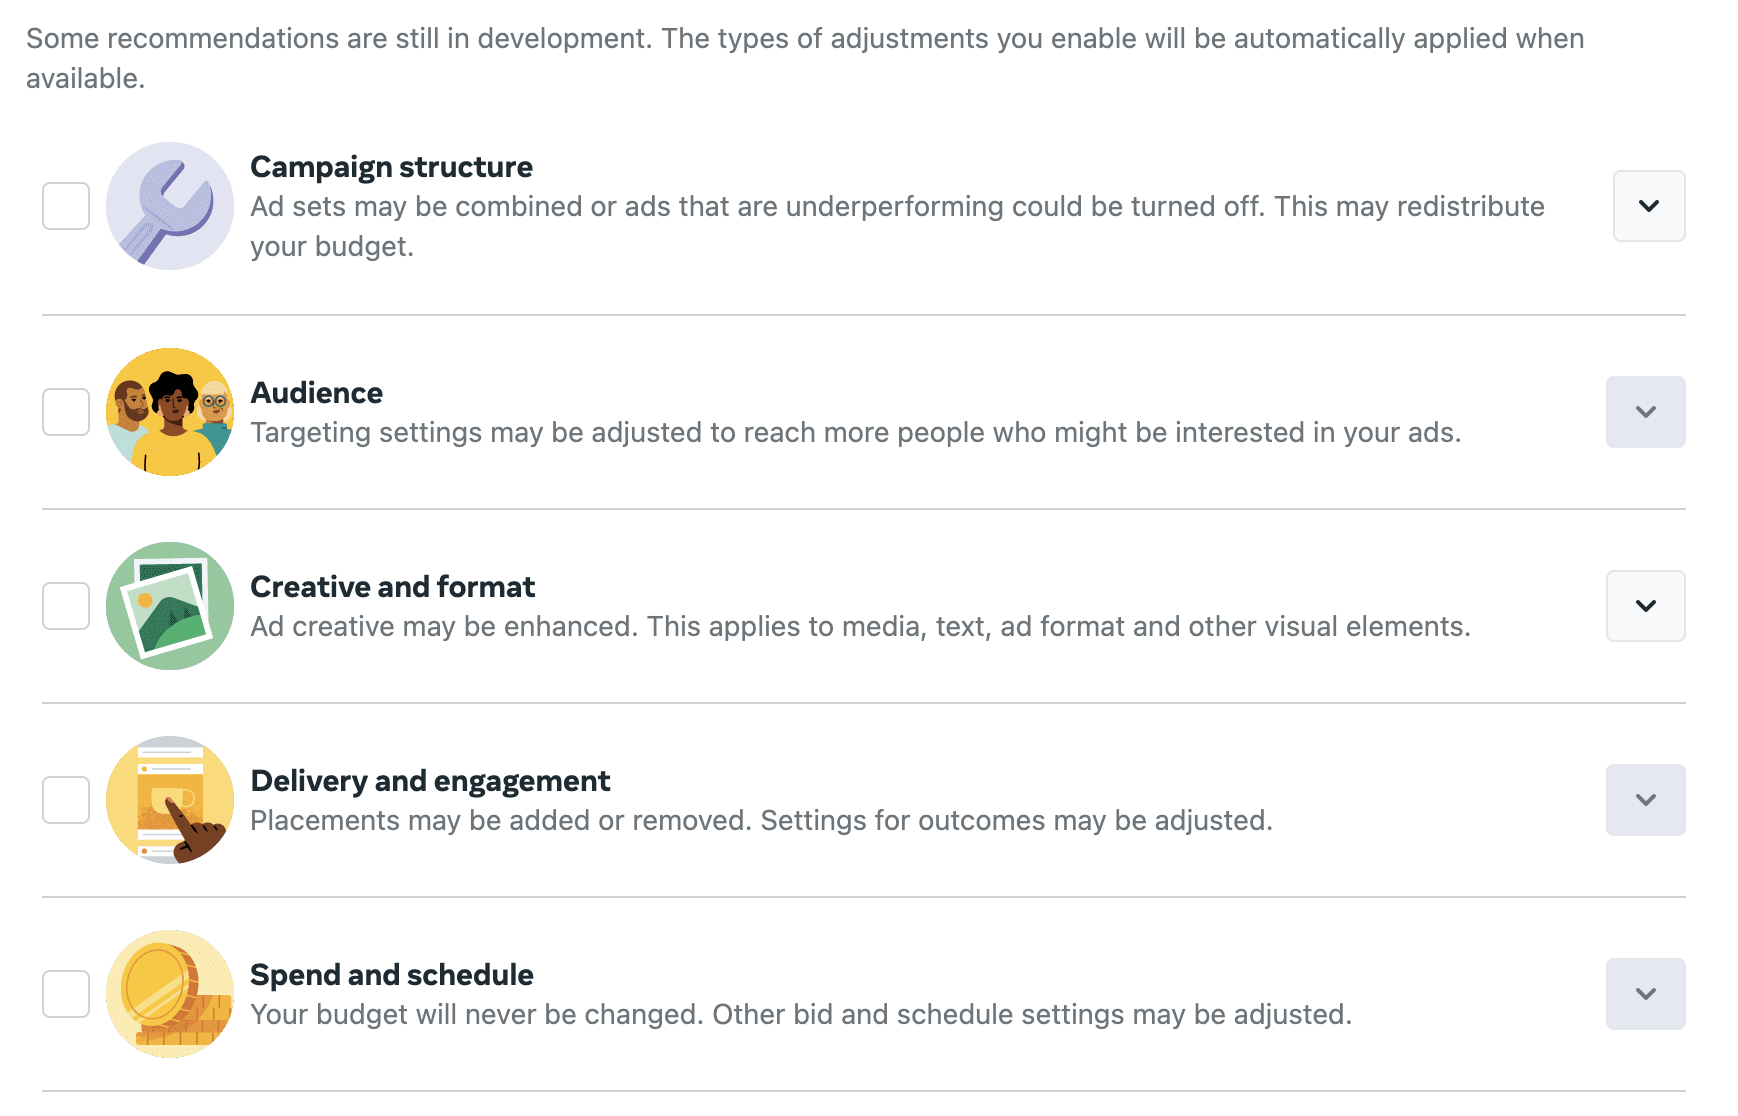Toggle the Delivery and engagement checkbox

[x=66, y=800]
